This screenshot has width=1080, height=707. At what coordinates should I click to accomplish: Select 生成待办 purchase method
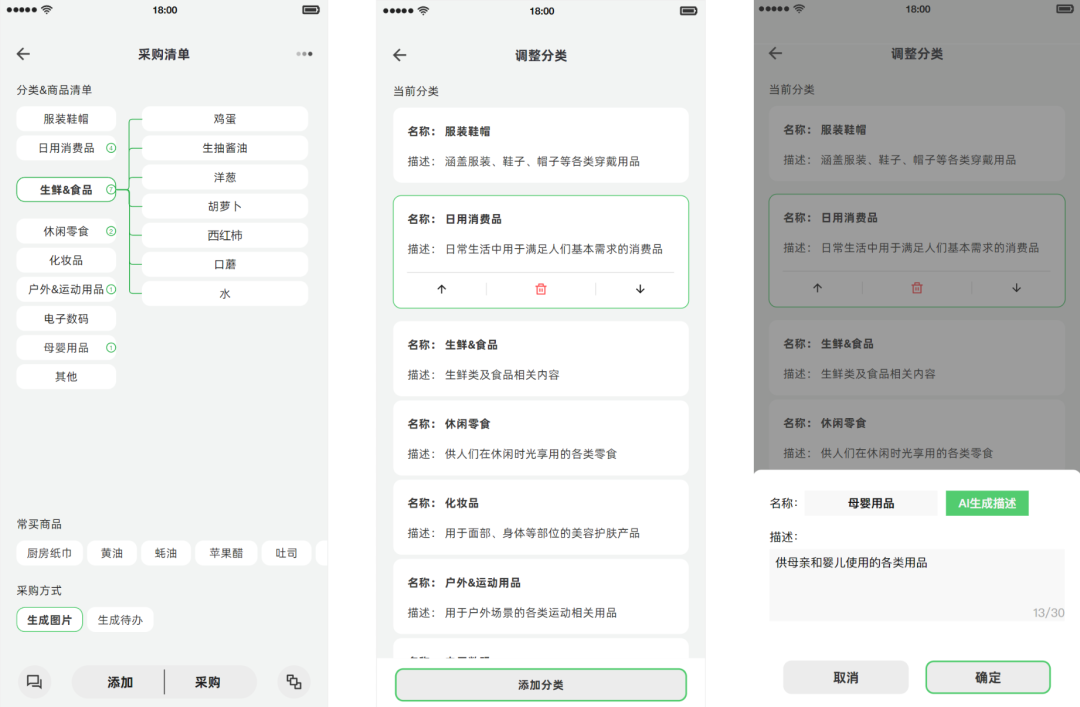click(x=120, y=620)
